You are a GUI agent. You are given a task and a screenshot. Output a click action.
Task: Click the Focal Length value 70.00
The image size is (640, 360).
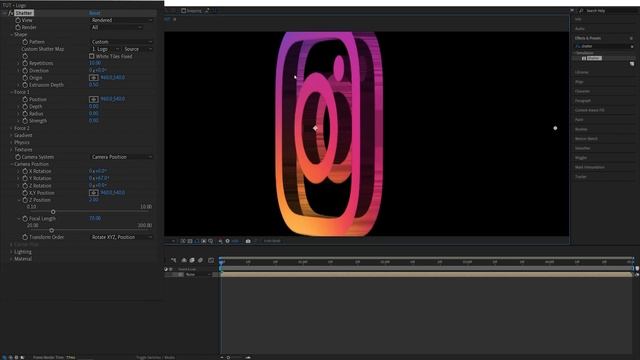pyautogui.click(x=95, y=218)
